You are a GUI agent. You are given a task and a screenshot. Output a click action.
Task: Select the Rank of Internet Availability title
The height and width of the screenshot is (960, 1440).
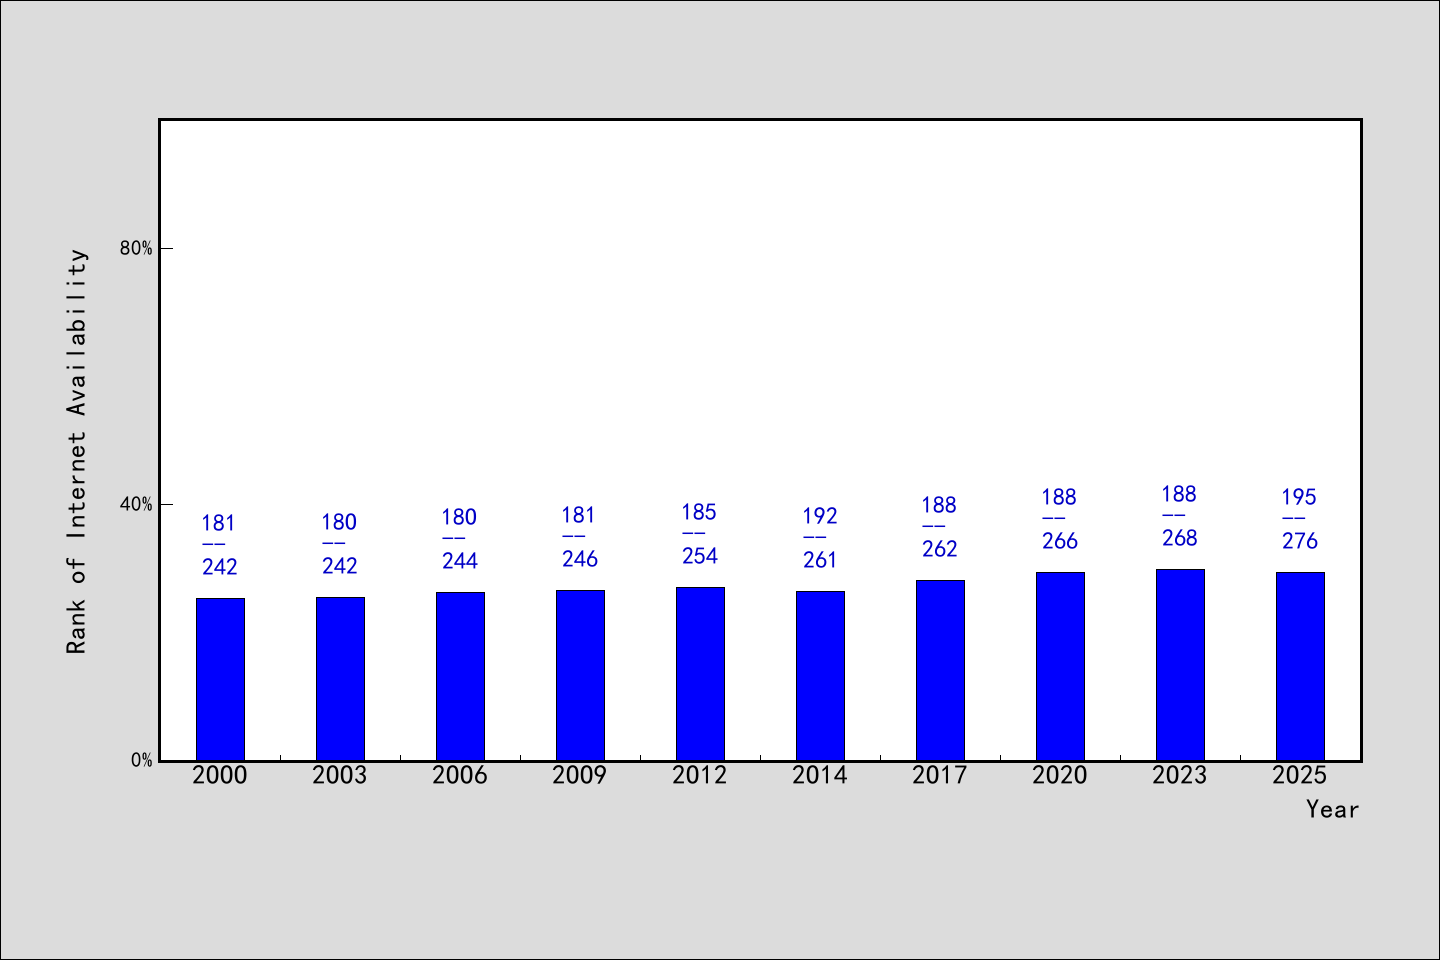click(x=77, y=451)
